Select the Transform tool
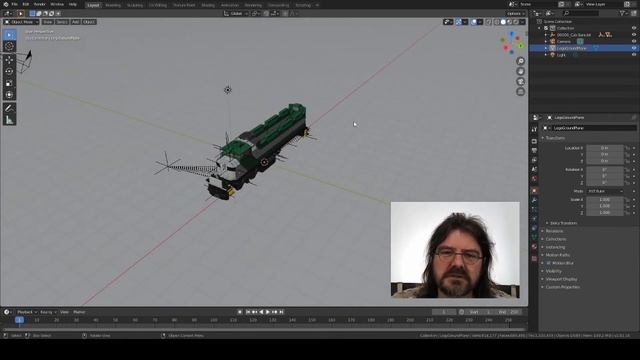Viewport: 640px width, 360px height. [9, 95]
